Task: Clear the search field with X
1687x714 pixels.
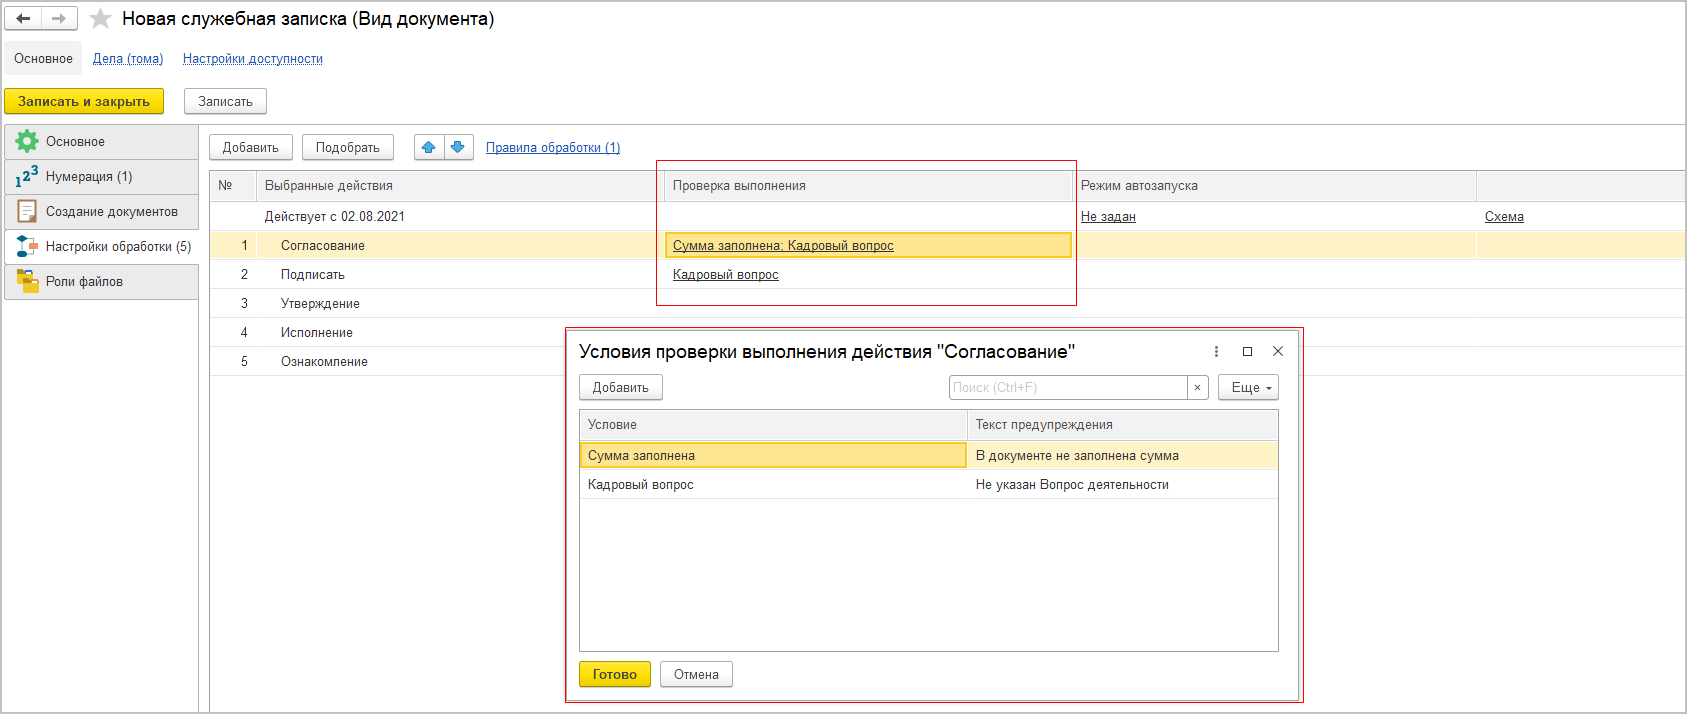Action: 1197,388
